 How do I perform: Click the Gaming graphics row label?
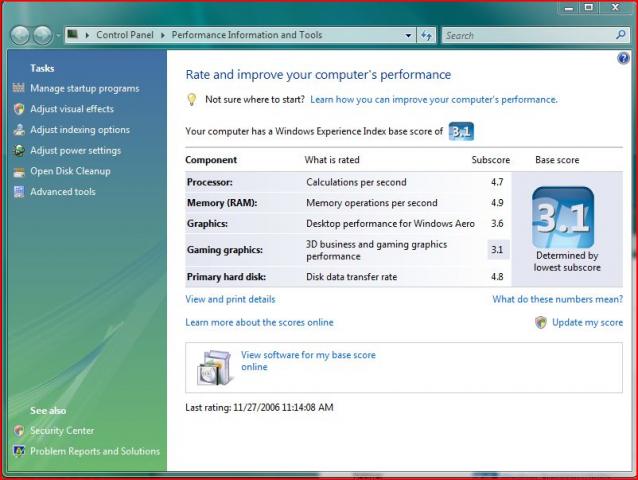click(x=225, y=250)
